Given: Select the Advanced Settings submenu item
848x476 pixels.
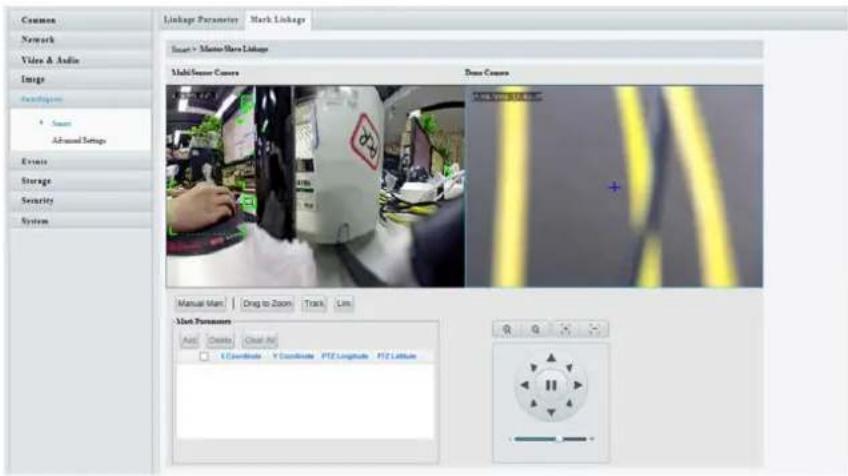Looking at the screenshot, I should click(x=79, y=141).
